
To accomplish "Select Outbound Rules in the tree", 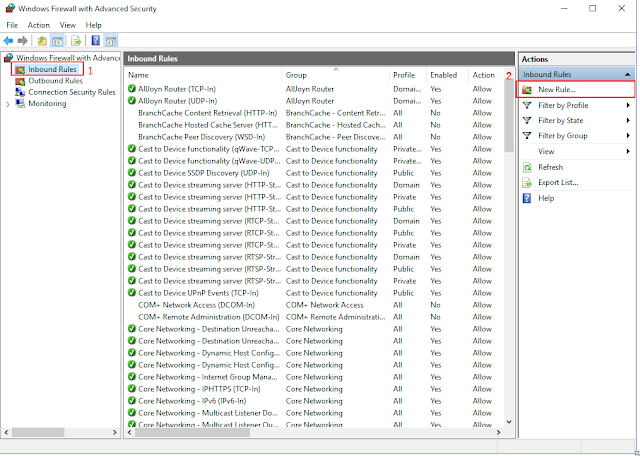I will tap(55, 81).
